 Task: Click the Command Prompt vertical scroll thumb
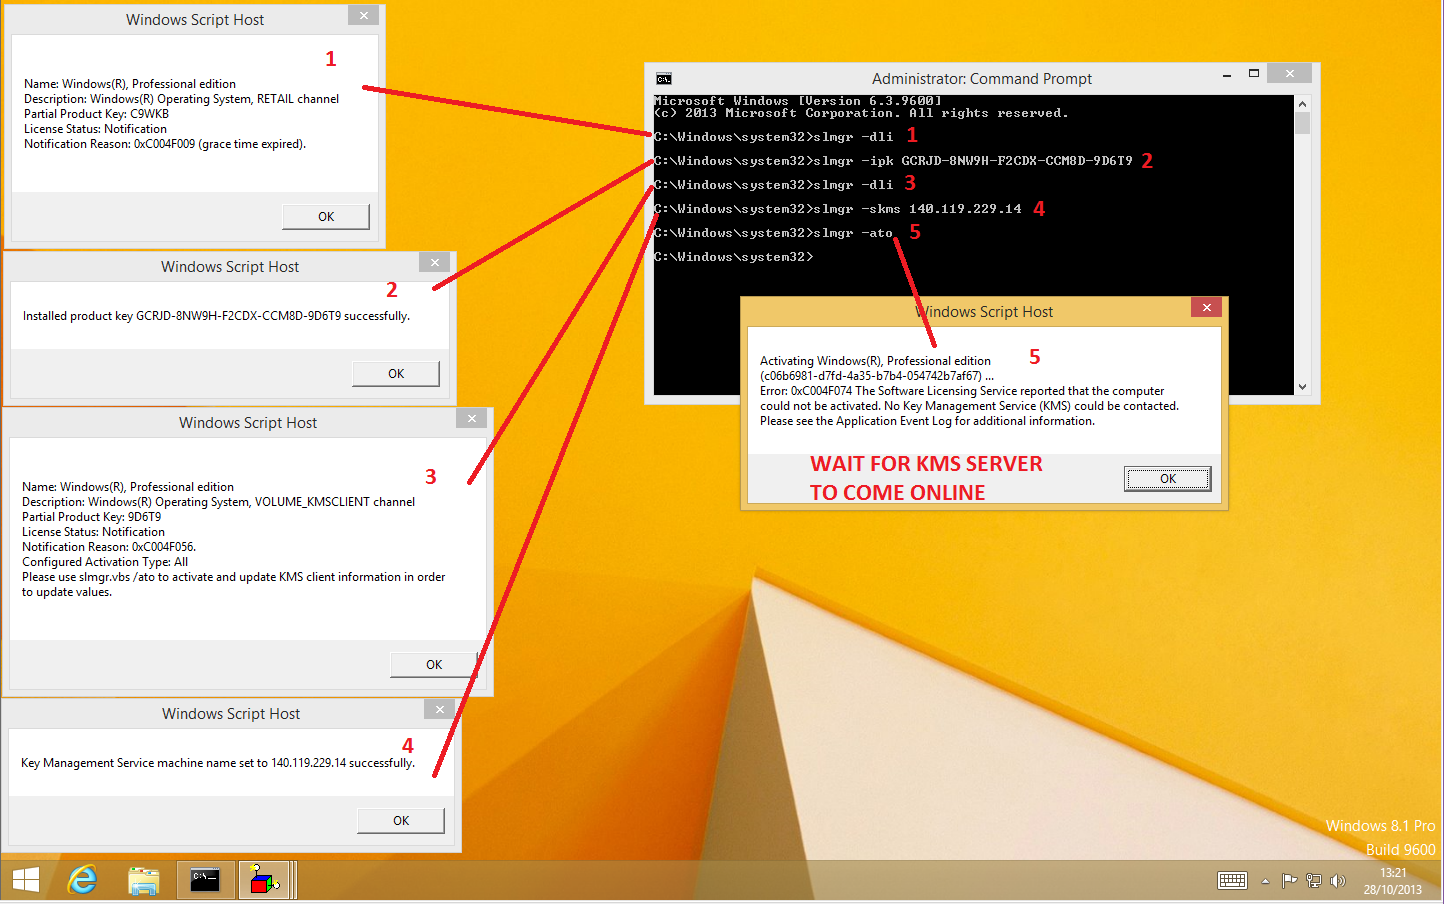(1302, 123)
